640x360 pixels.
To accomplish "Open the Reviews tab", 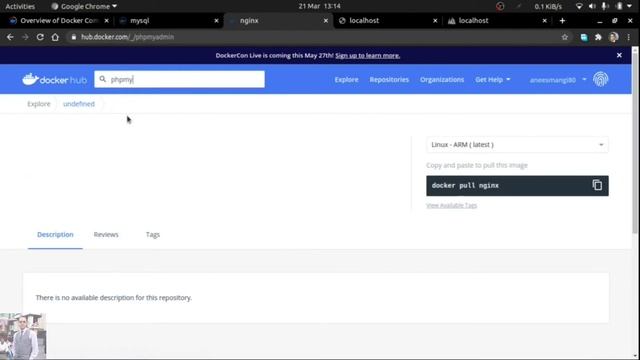I will [106, 235].
